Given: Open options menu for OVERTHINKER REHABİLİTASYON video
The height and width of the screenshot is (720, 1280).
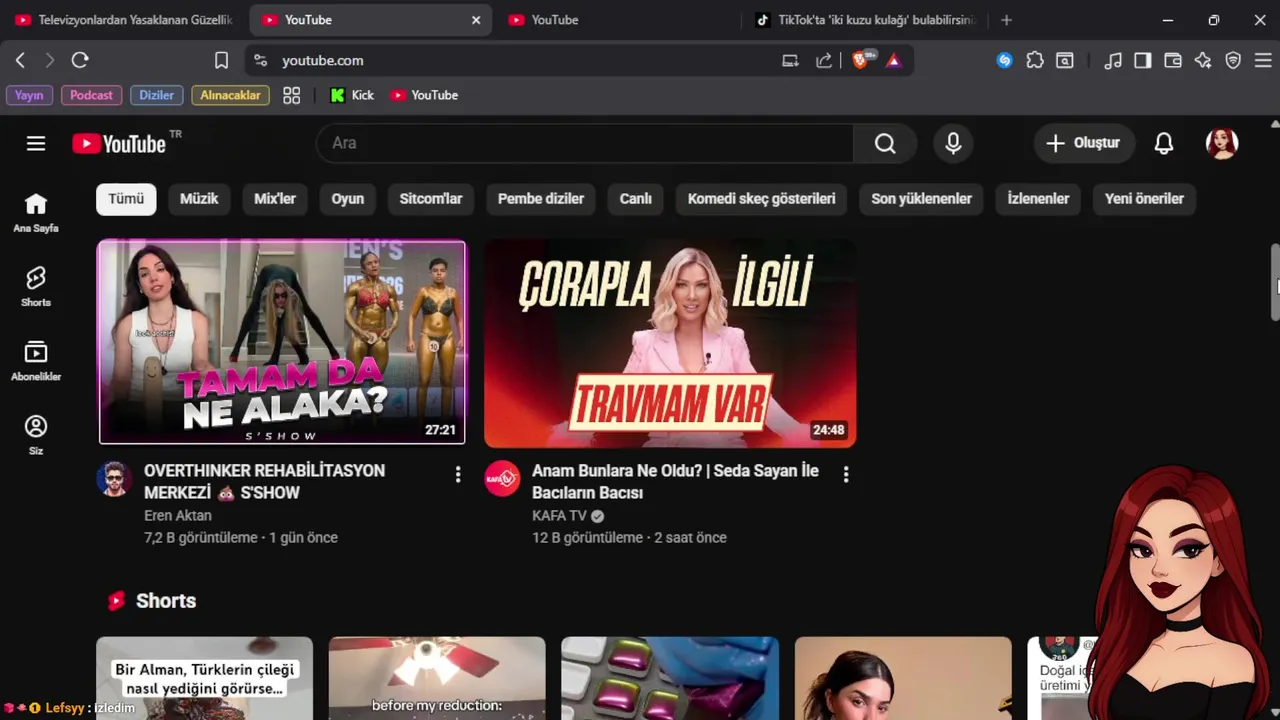Looking at the screenshot, I should click(458, 474).
